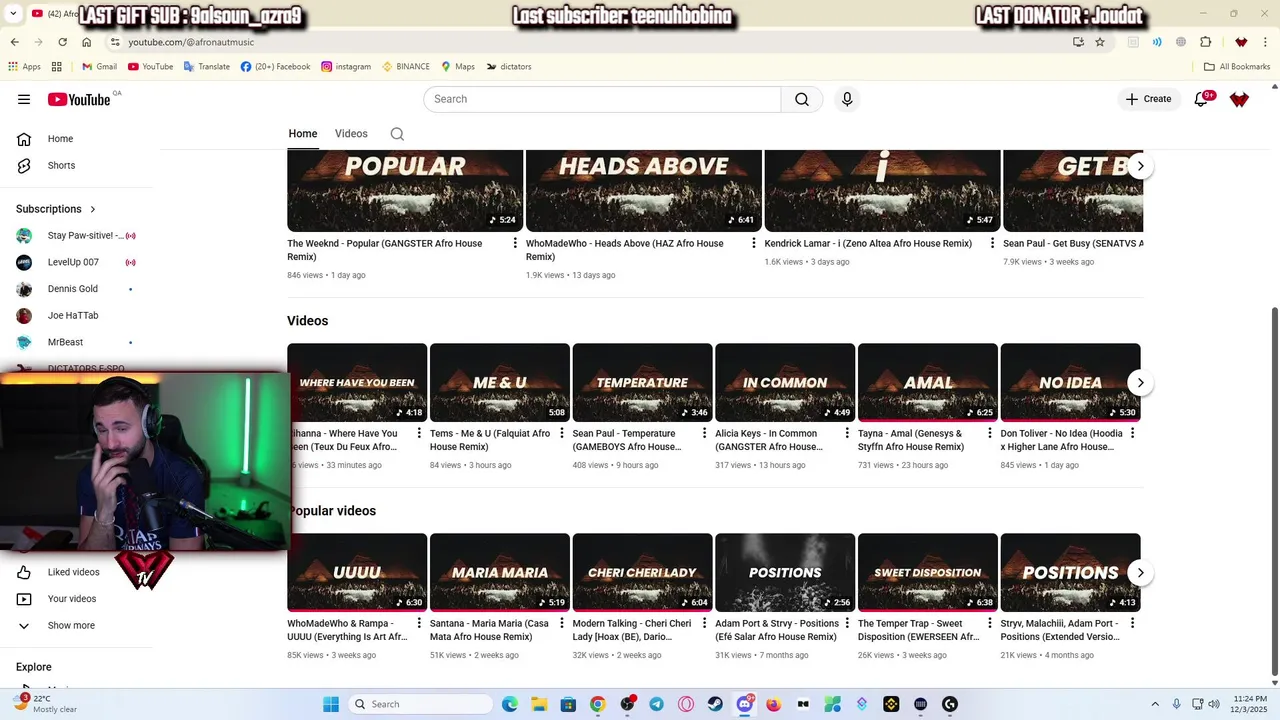
Task: Play the HEADS ABOVE video thumbnail
Action: tap(644, 191)
